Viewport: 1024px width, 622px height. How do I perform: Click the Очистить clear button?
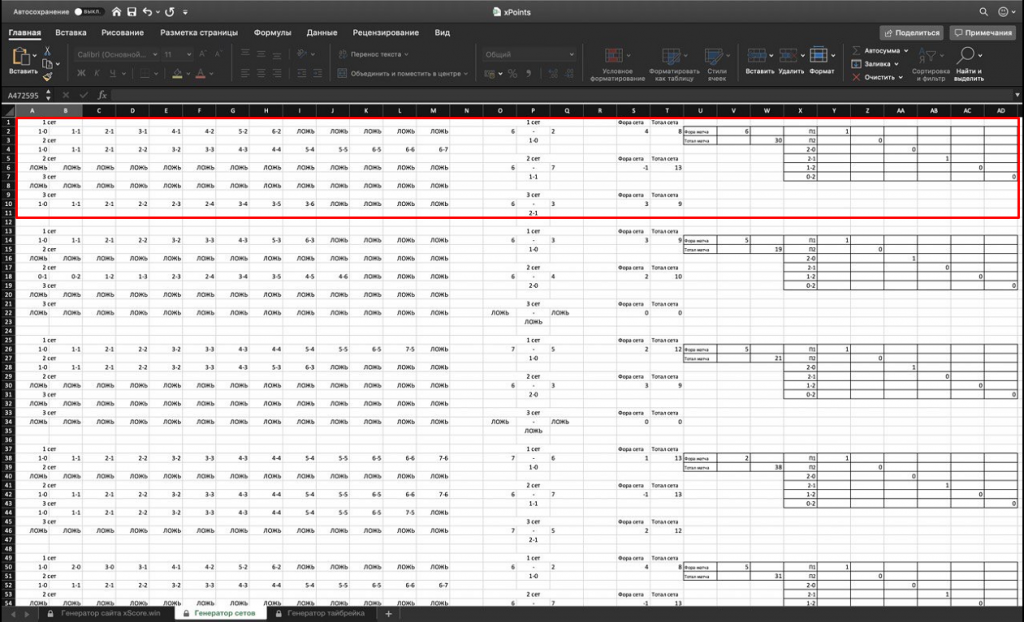[873, 77]
